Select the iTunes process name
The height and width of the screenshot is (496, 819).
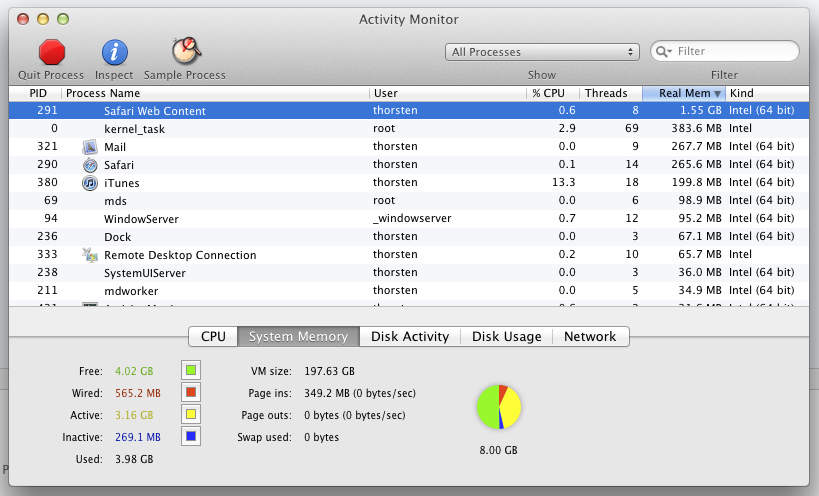click(x=122, y=183)
